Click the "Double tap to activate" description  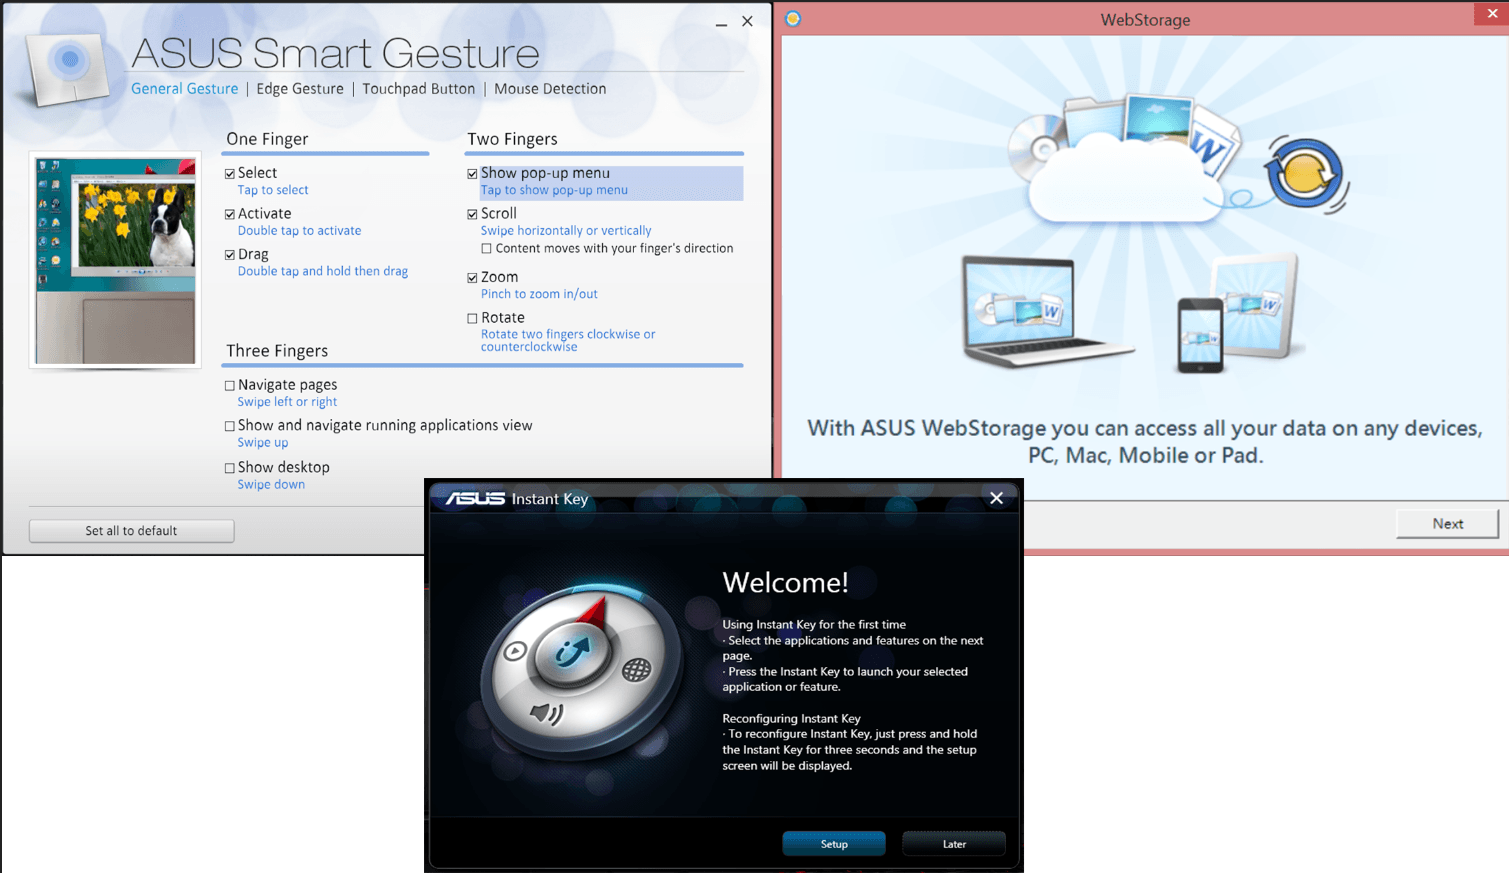point(299,231)
